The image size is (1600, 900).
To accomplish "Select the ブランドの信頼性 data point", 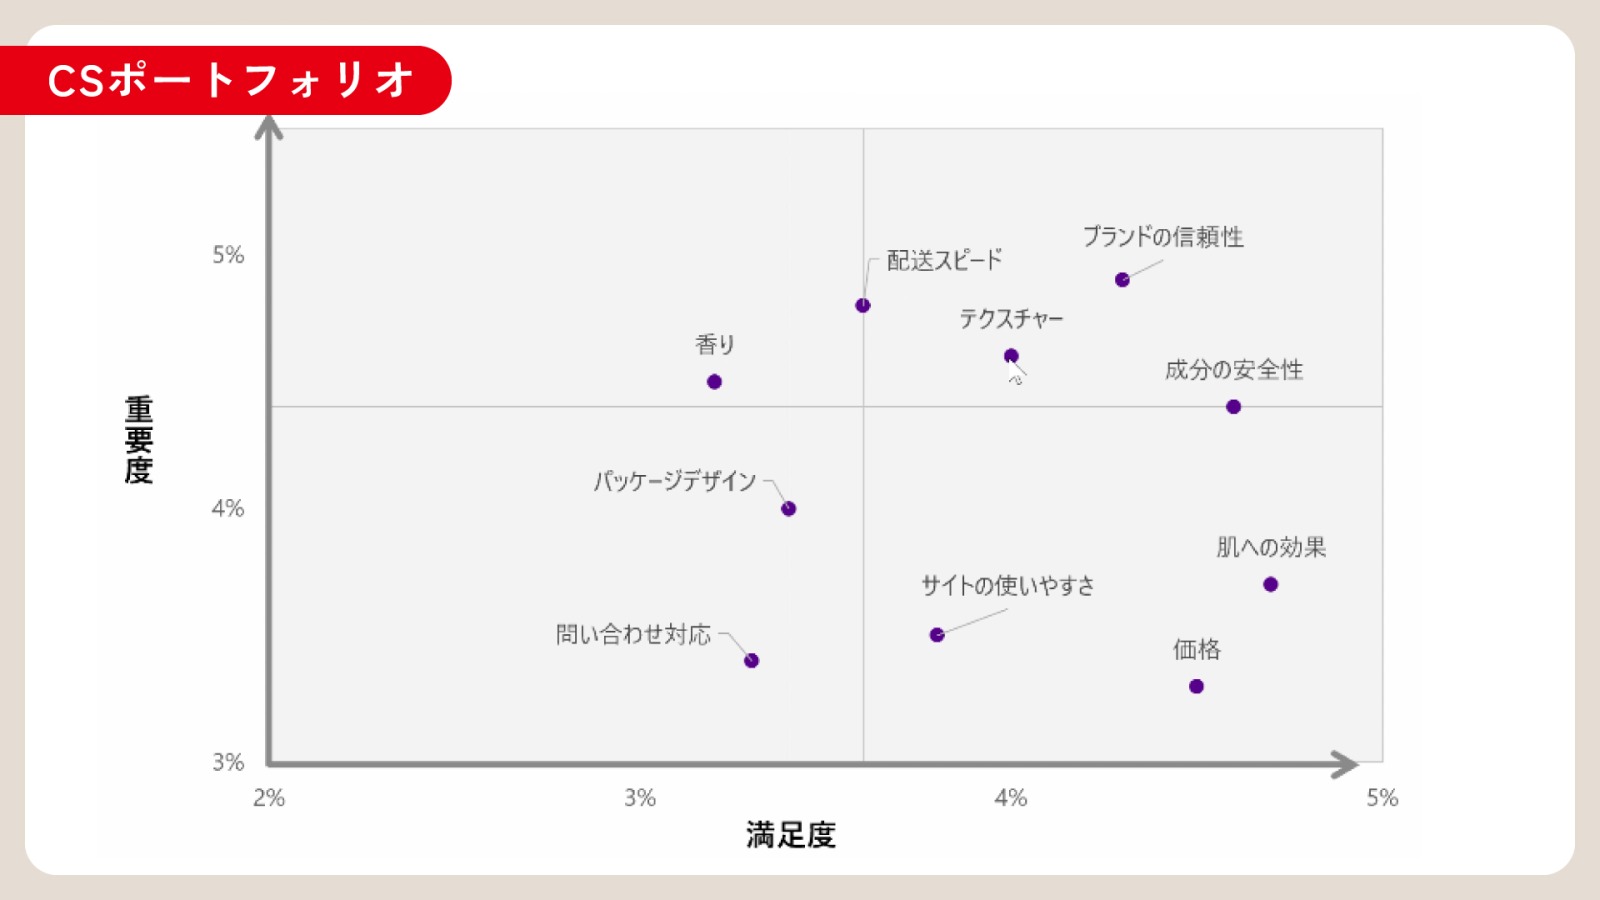I will pyautogui.click(x=1122, y=280).
